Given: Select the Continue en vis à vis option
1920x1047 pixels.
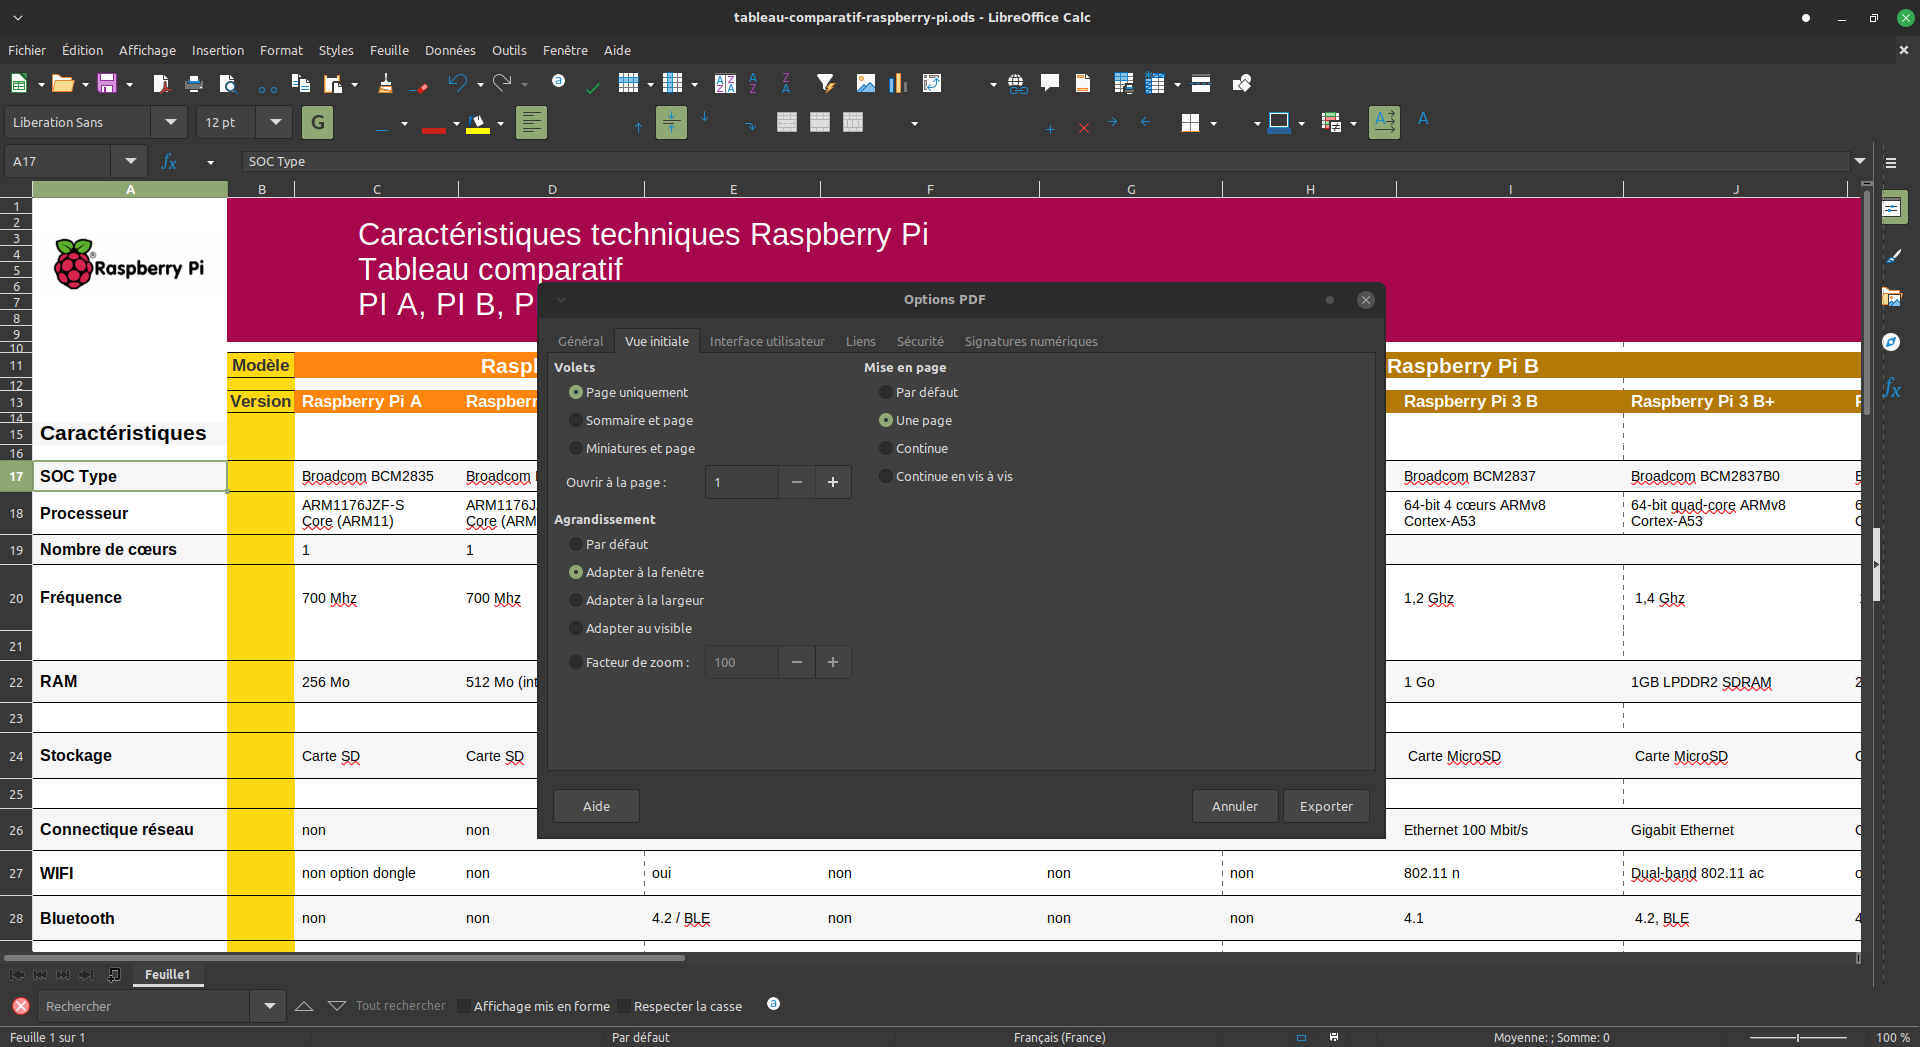Looking at the screenshot, I should (x=886, y=477).
